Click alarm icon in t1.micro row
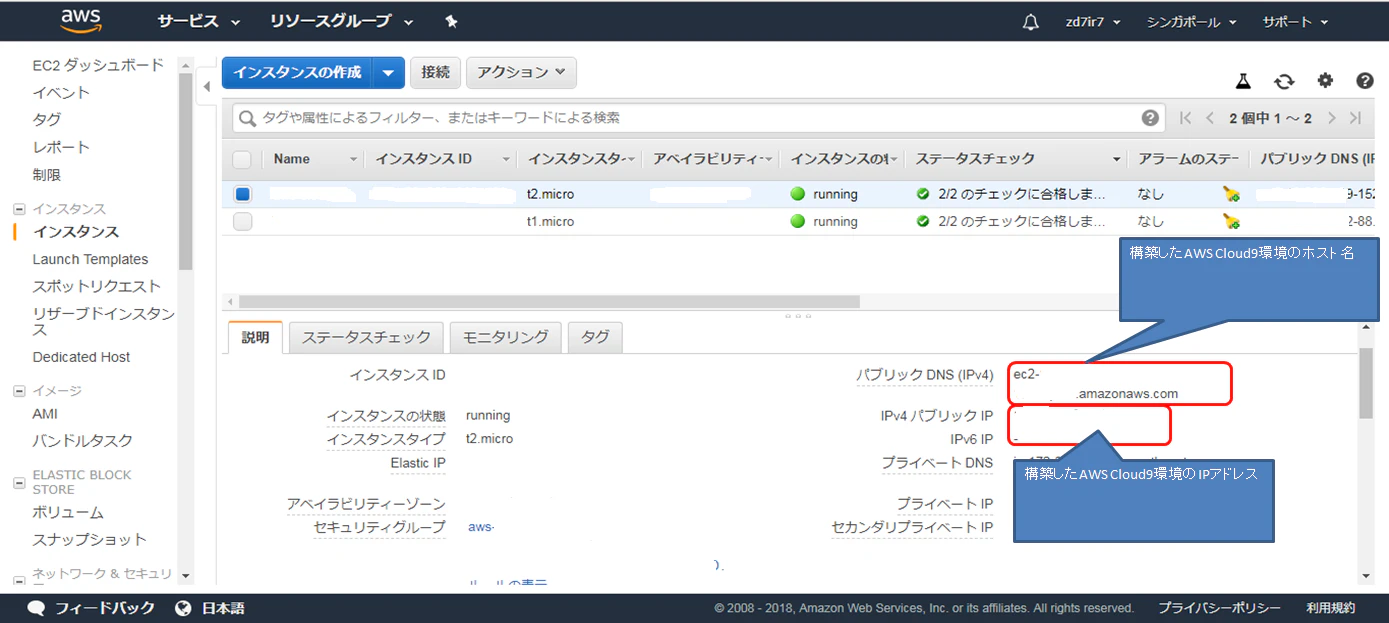1389x623 pixels. pos(1232,221)
